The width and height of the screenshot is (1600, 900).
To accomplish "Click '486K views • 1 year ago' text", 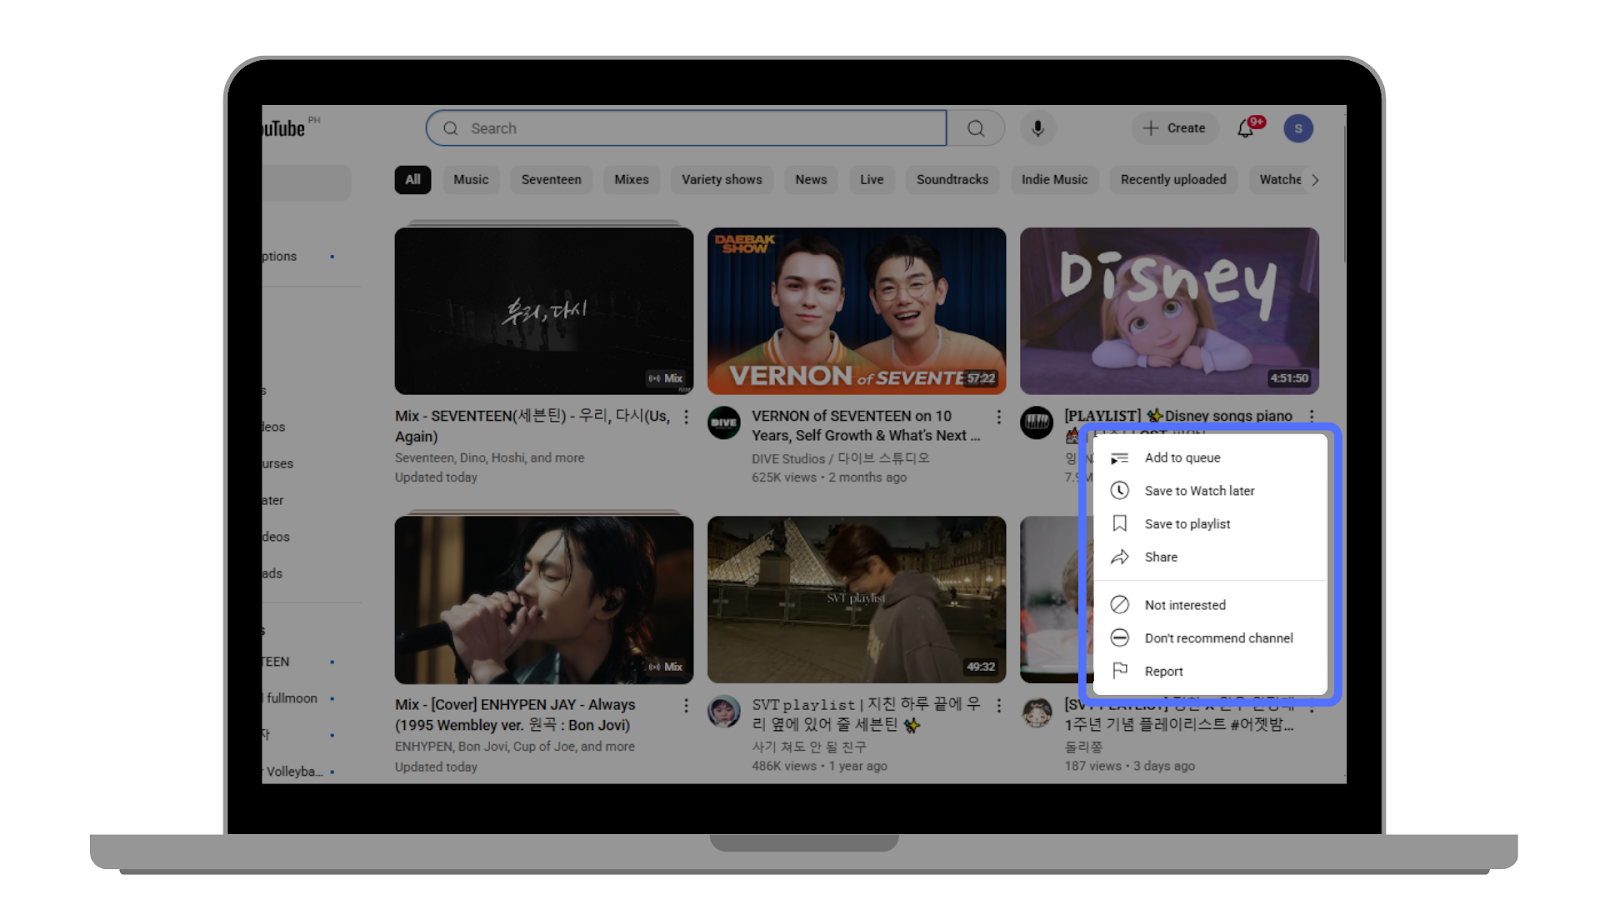I will click(819, 766).
